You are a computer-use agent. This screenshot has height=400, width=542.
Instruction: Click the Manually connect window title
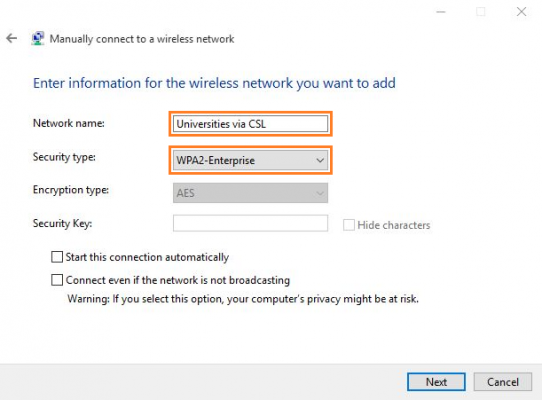pyautogui.click(x=142, y=39)
